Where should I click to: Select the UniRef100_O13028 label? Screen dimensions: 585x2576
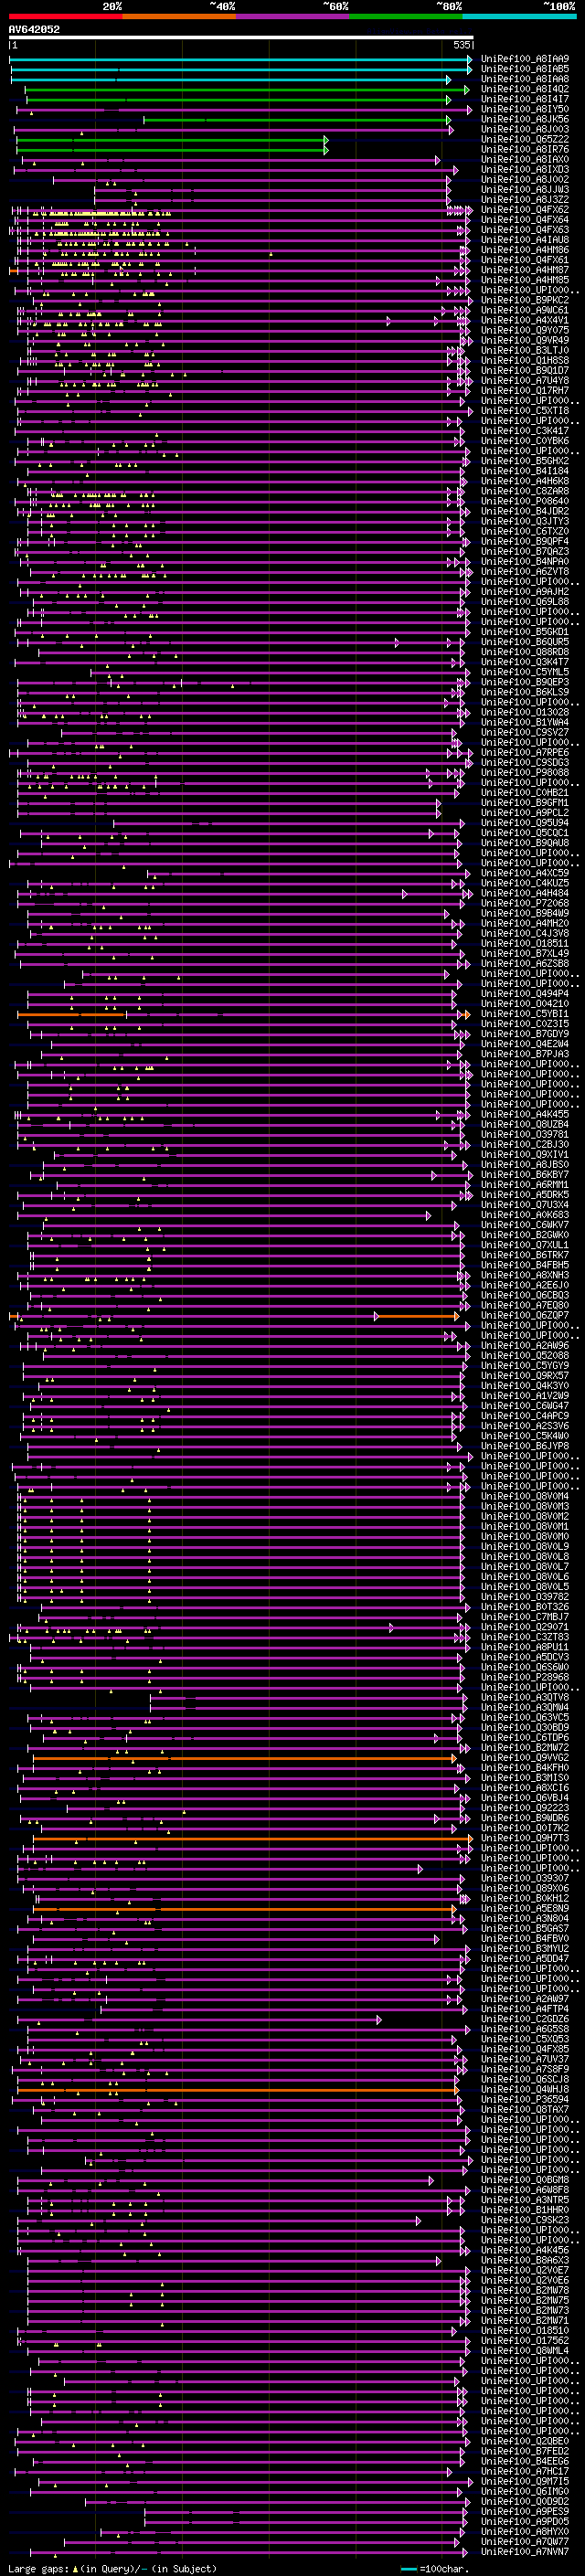point(525,712)
